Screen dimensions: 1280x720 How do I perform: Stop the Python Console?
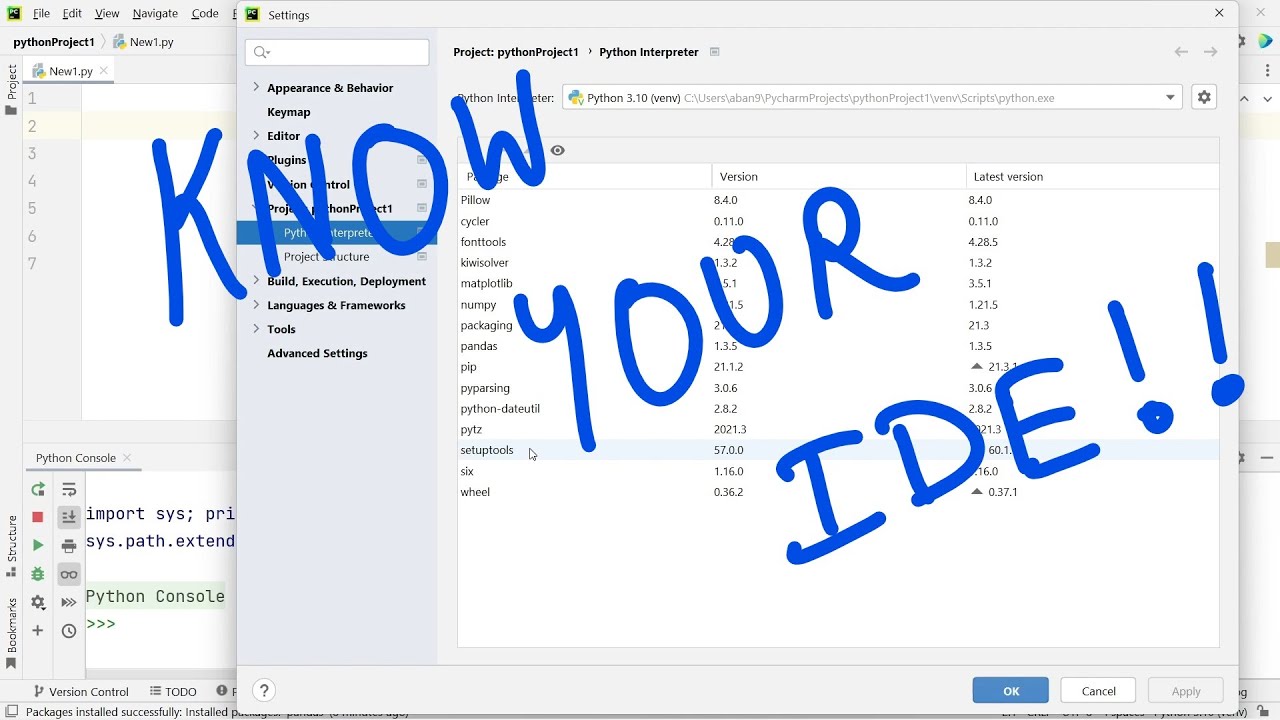pyautogui.click(x=38, y=517)
